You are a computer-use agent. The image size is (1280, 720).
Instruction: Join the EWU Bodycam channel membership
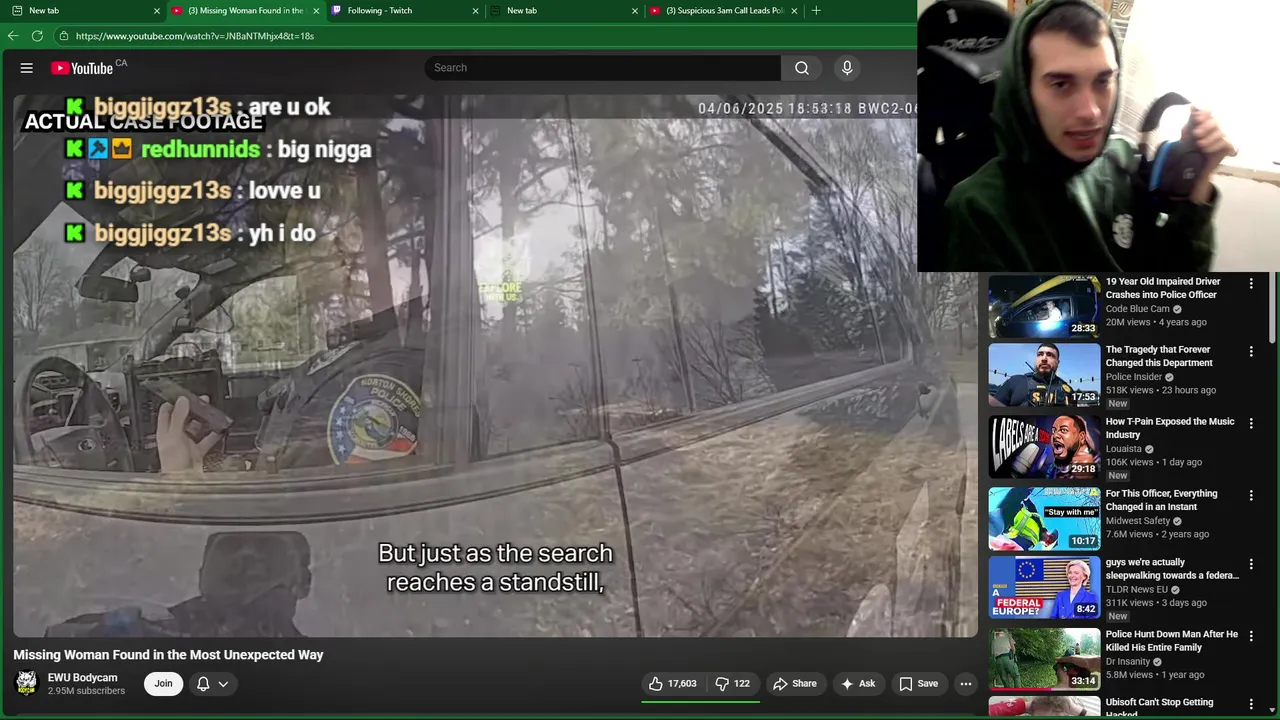coord(163,684)
